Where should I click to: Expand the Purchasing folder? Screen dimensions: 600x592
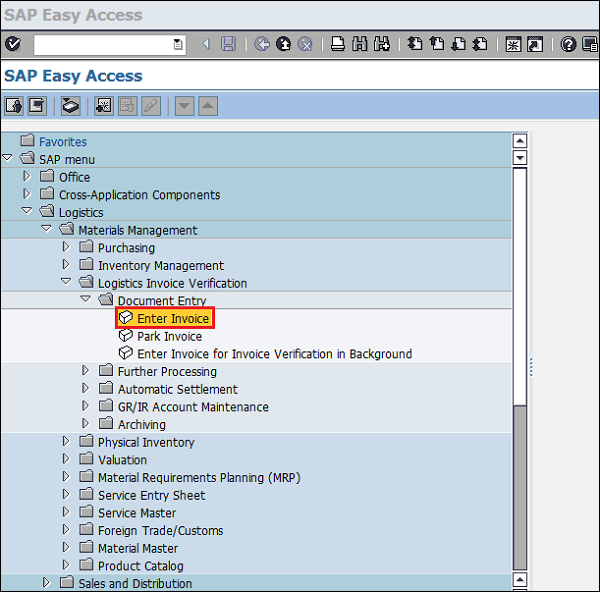[x=66, y=247]
